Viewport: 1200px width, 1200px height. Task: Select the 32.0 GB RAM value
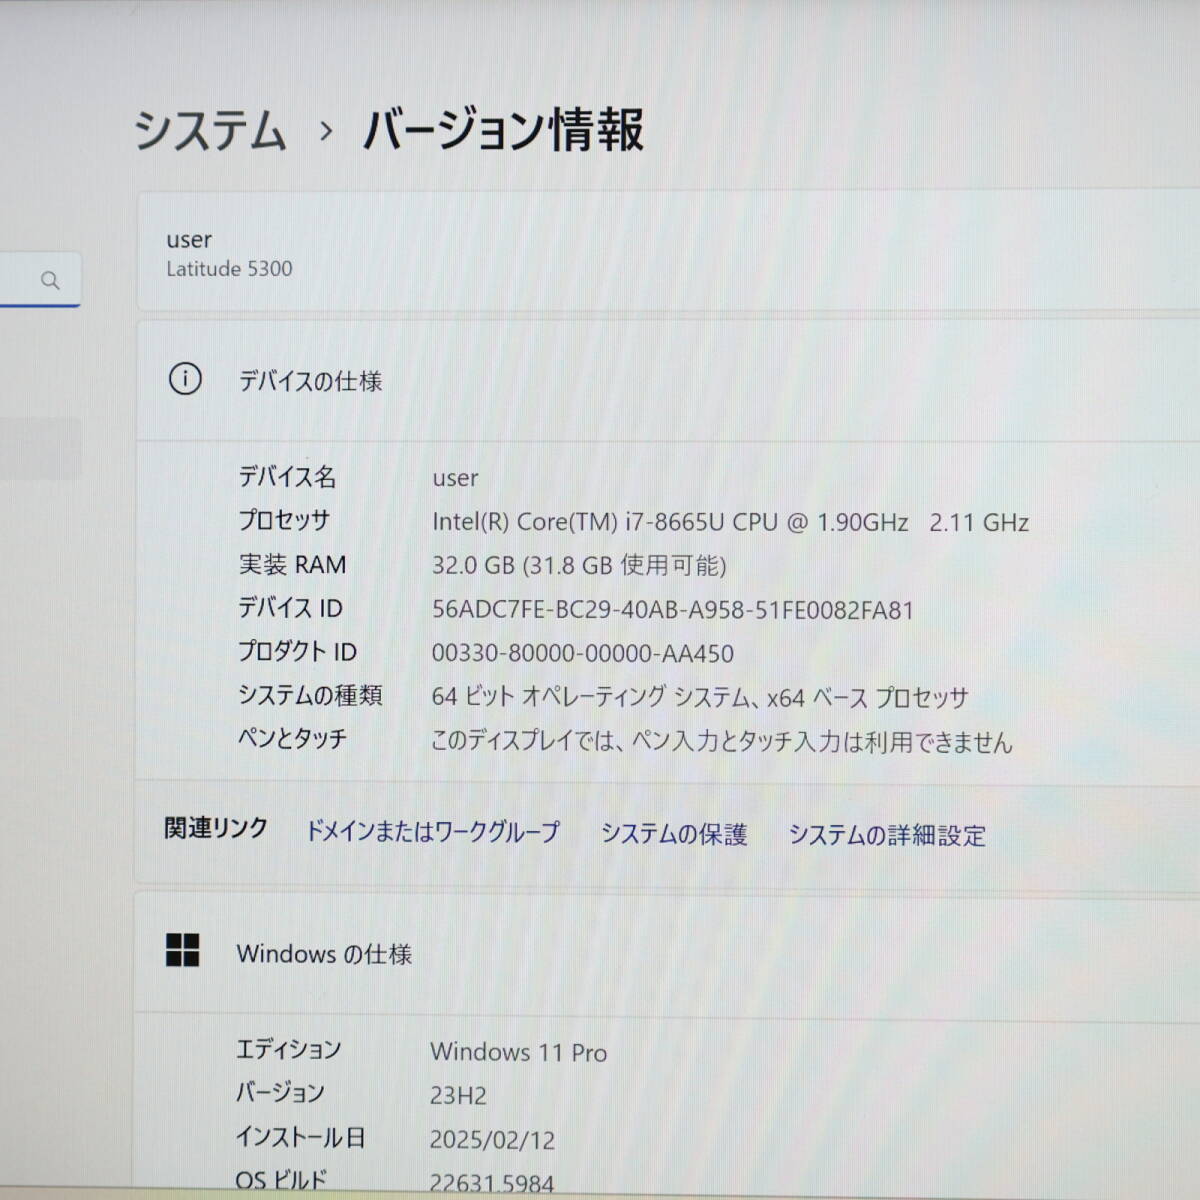pos(579,565)
